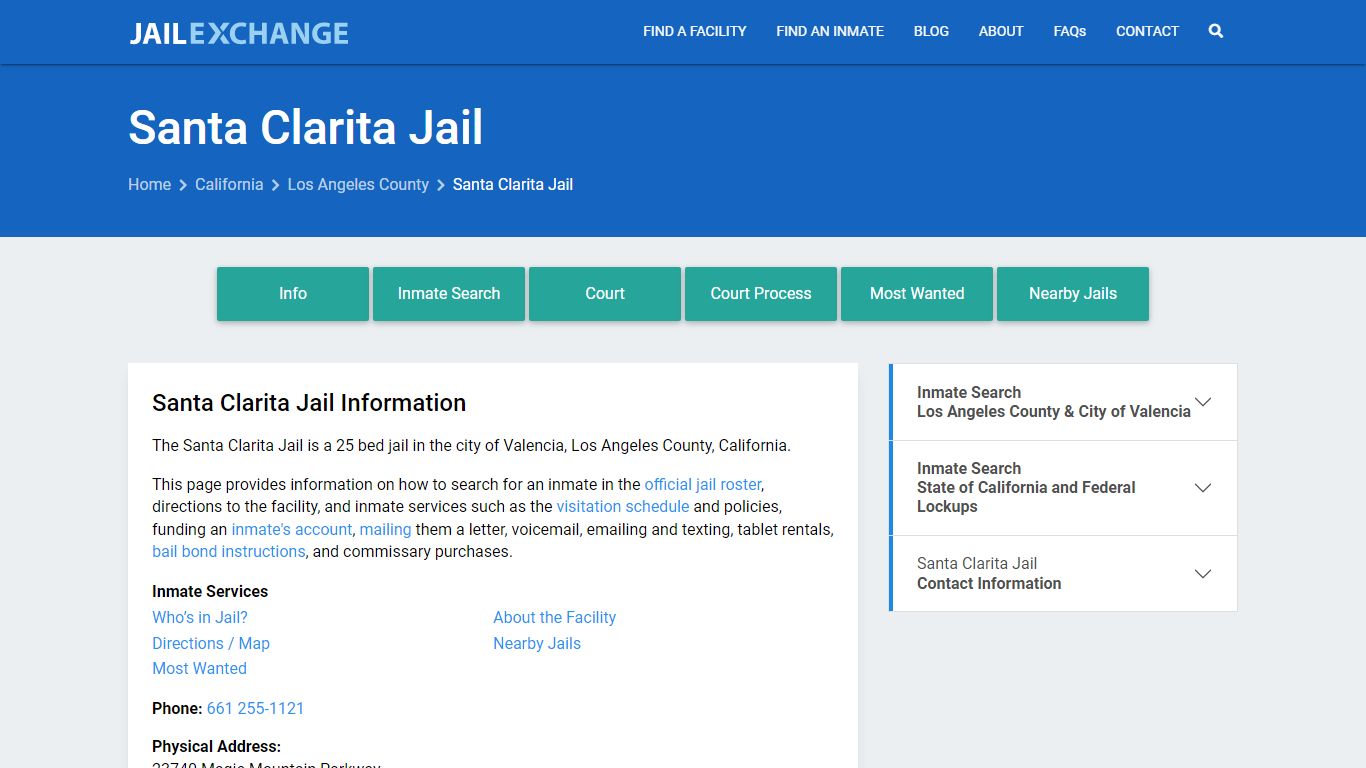Call phone number 661 255-1121

click(x=255, y=708)
